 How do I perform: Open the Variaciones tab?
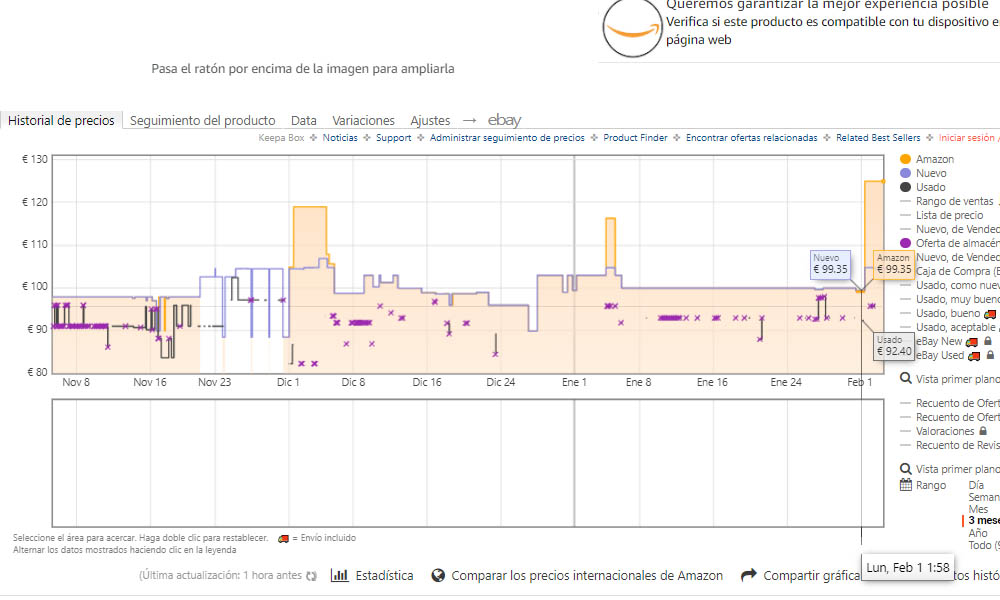click(x=364, y=121)
